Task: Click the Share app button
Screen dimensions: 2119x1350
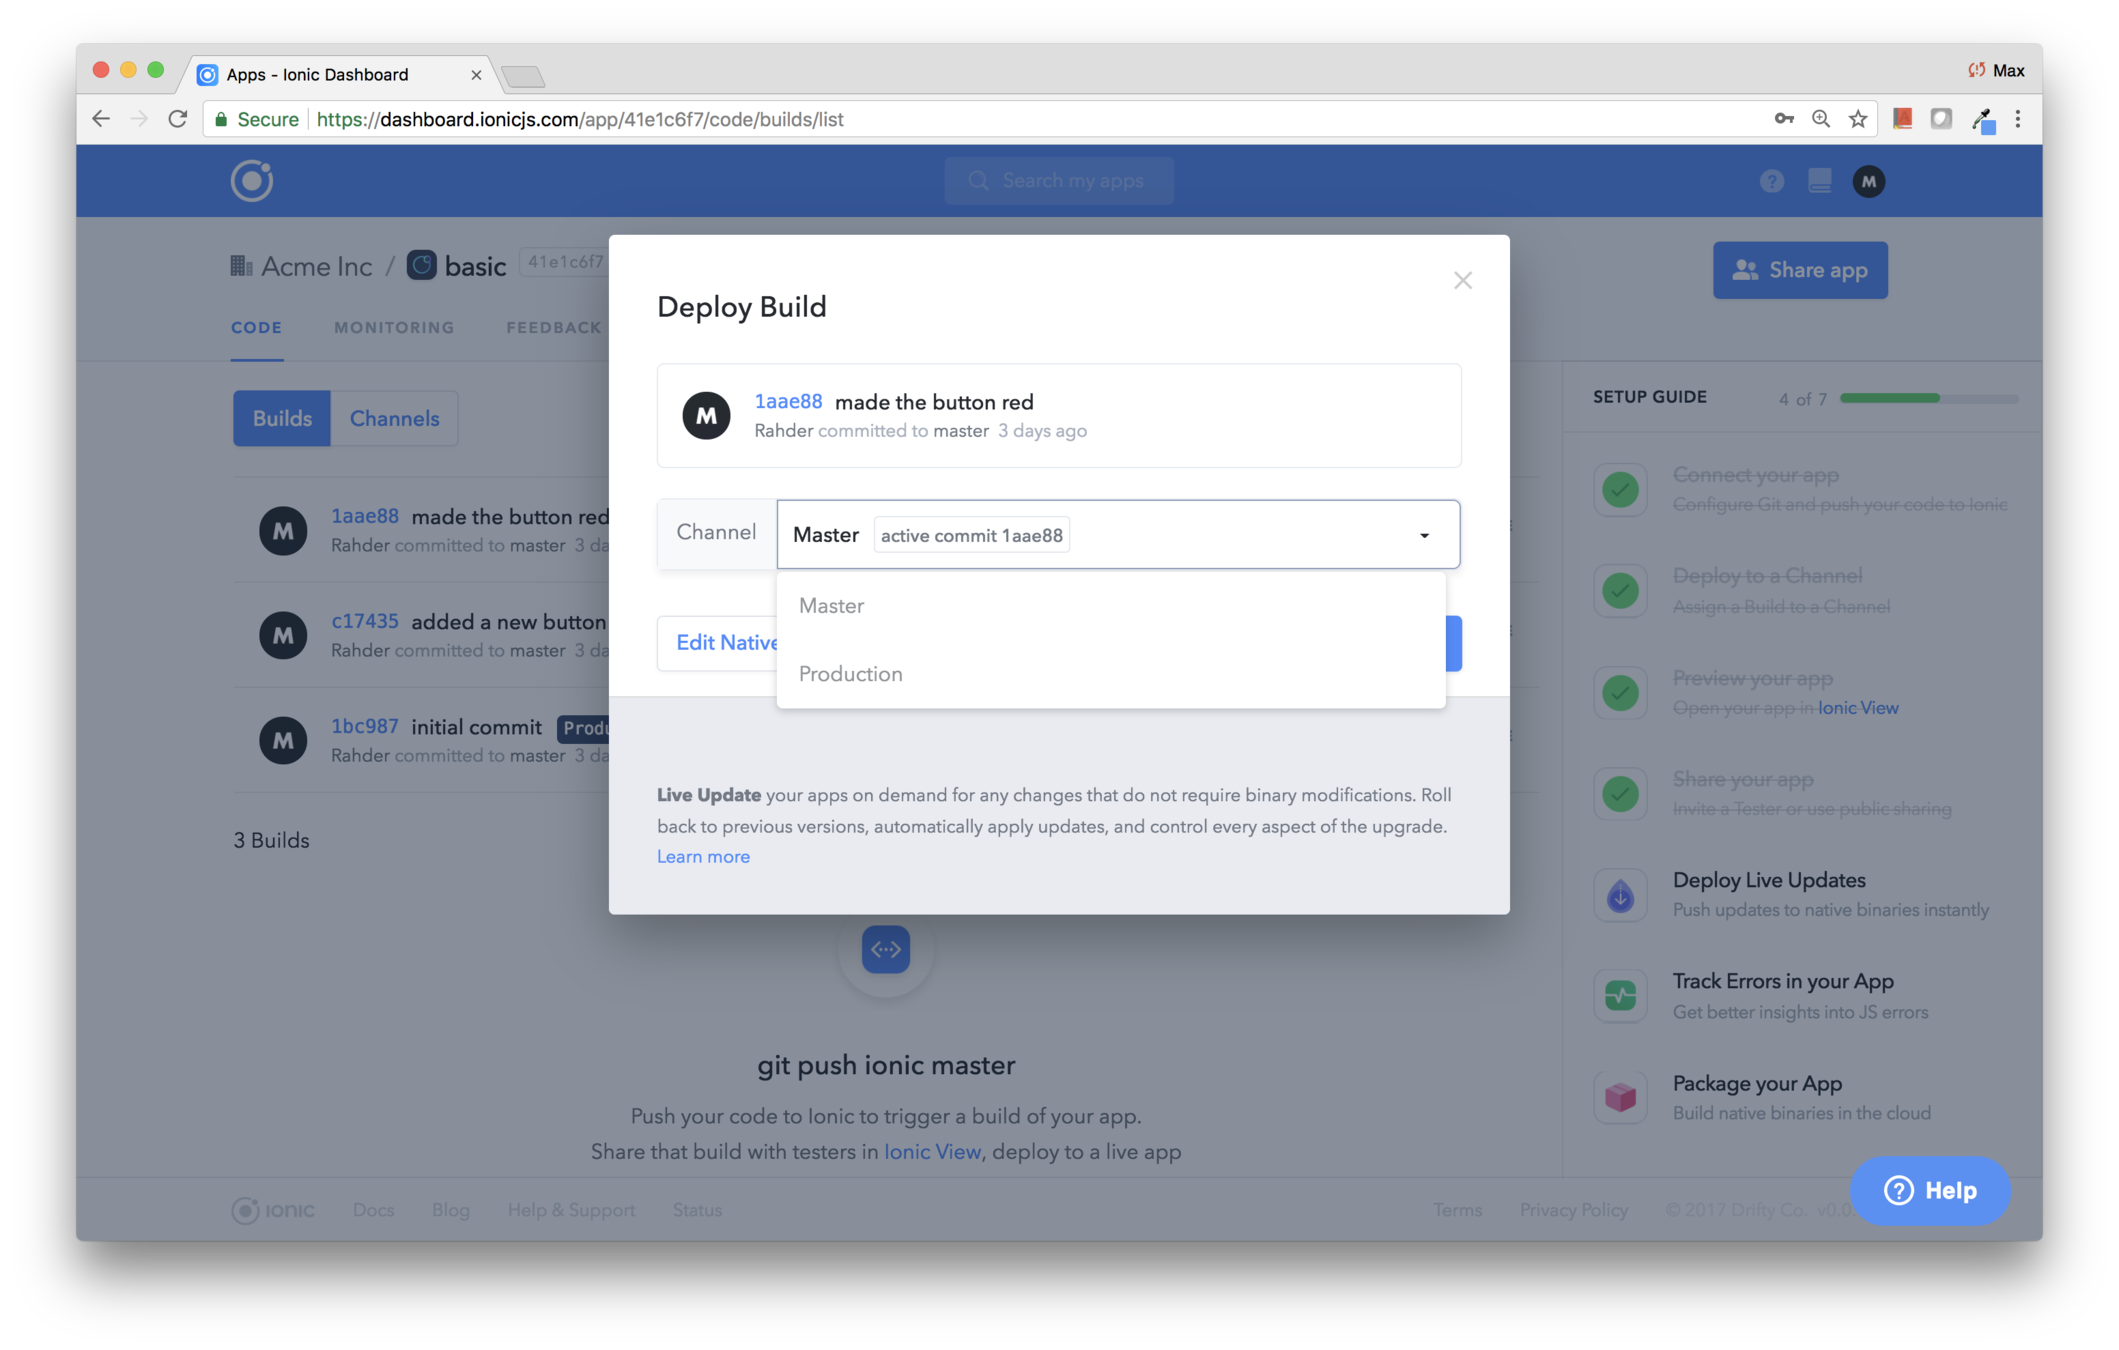Action: pos(1800,270)
